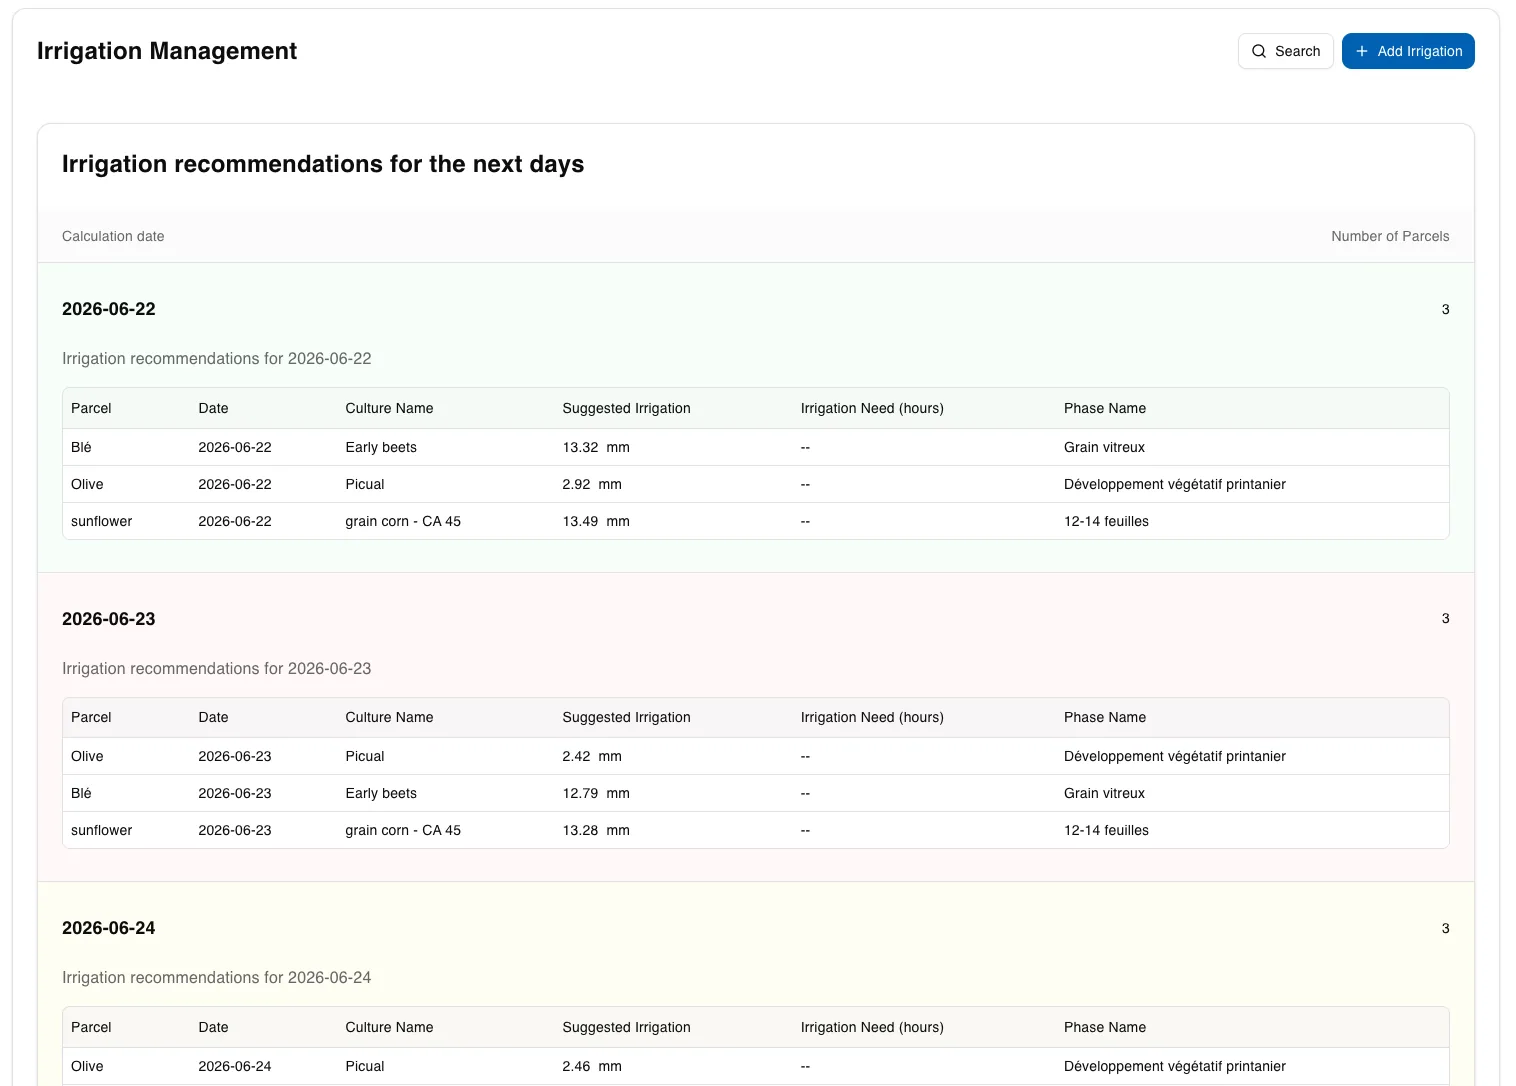Viewport: 1516px width, 1086px height.
Task: Click date cell 2026-06-23 in Blé row
Action: [235, 793]
